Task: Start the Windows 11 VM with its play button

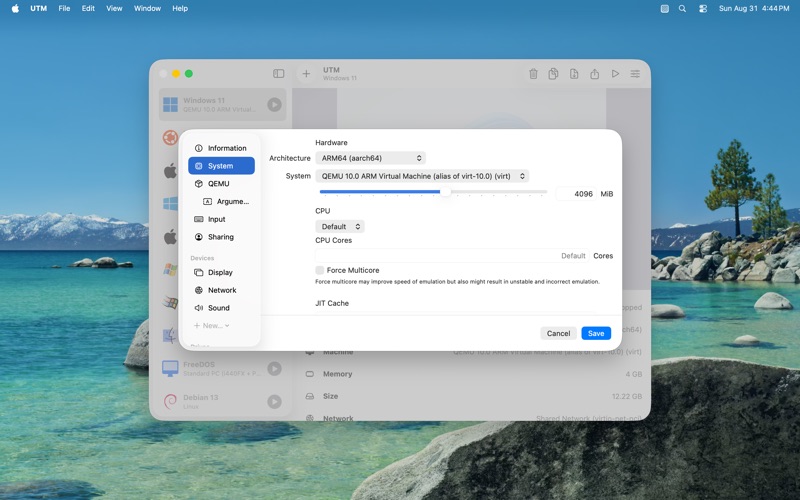Action: click(274, 105)
